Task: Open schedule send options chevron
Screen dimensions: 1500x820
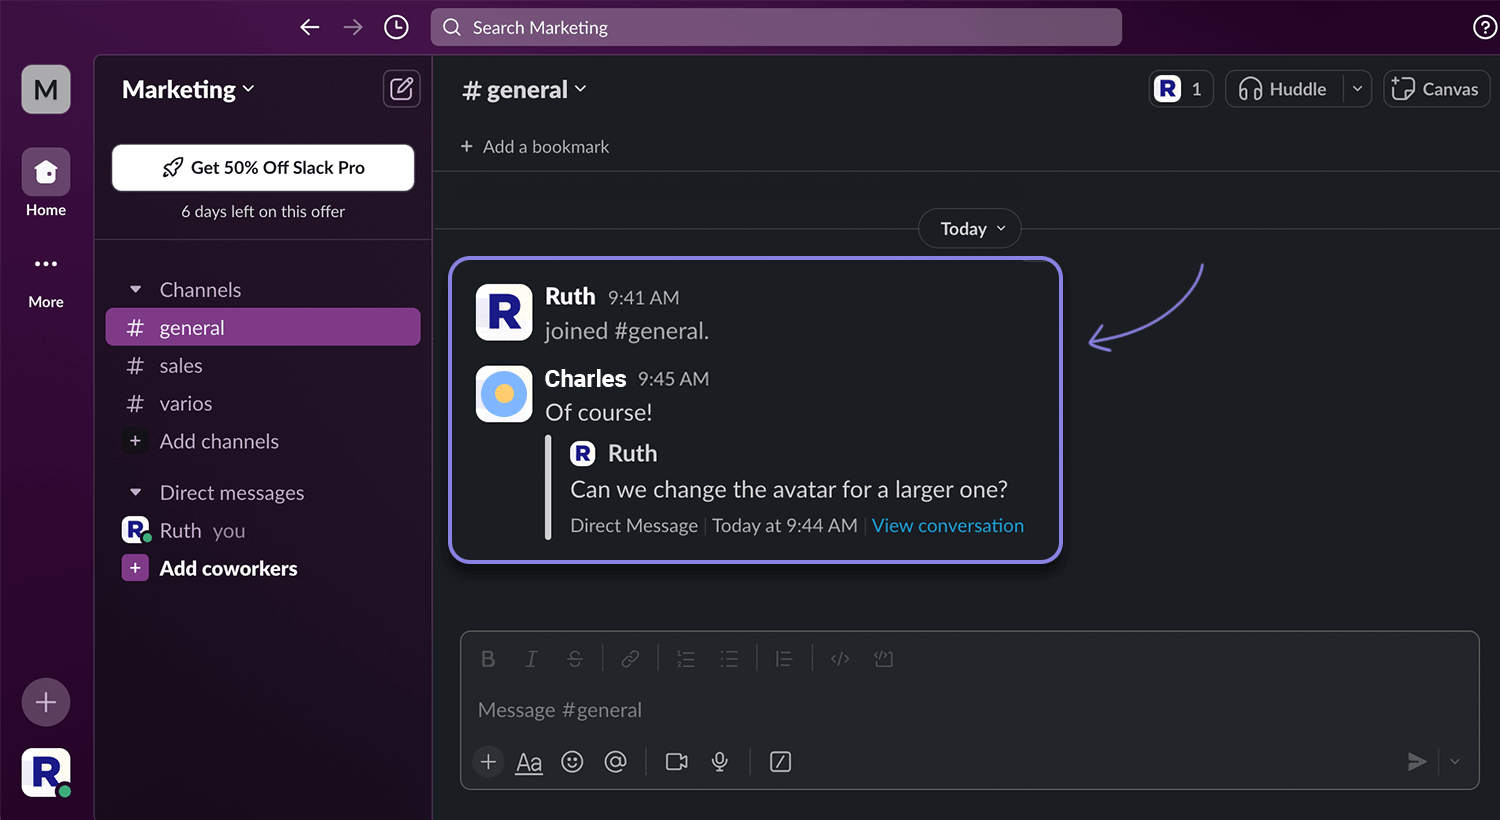Action: pos(1455,762)
